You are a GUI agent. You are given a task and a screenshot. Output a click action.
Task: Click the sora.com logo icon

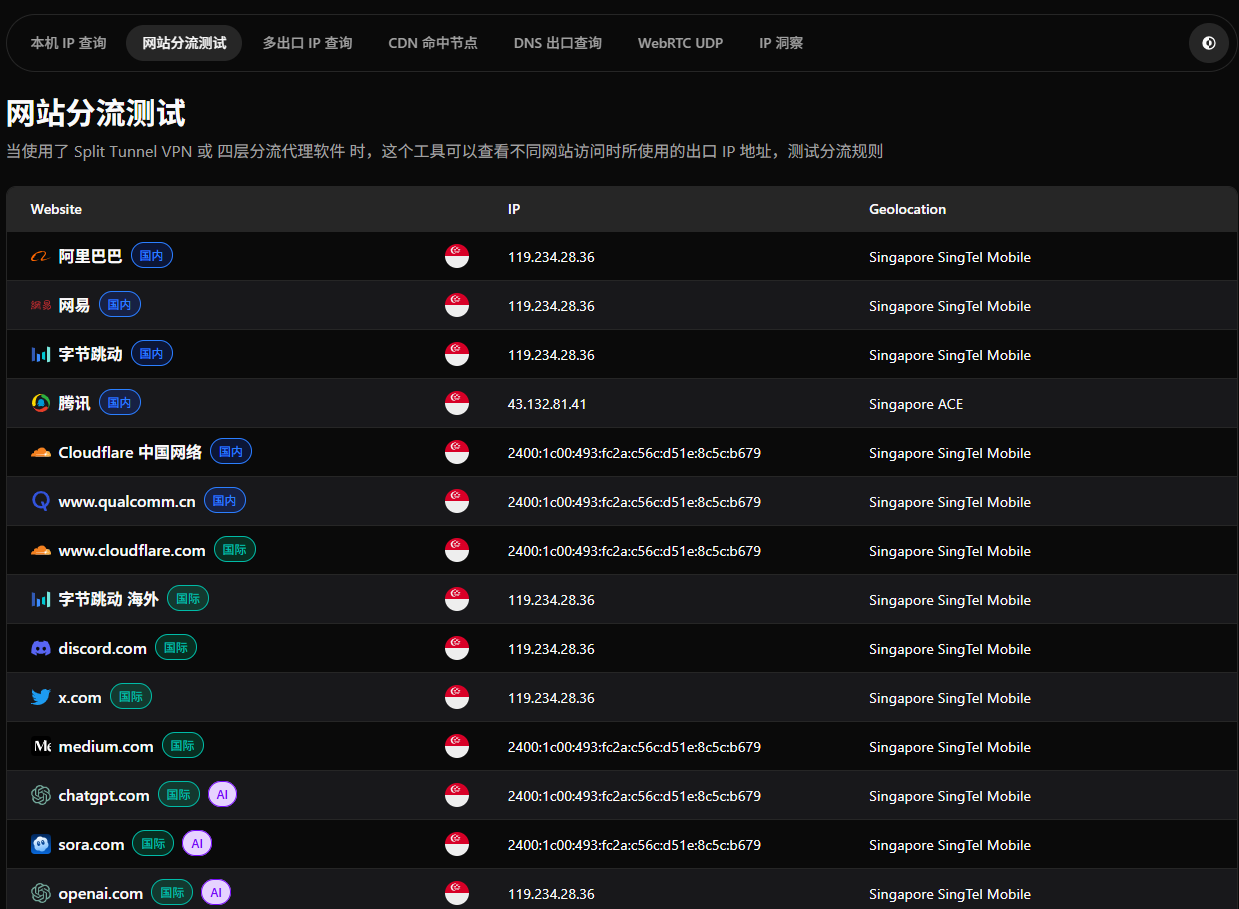coord(40,845)
